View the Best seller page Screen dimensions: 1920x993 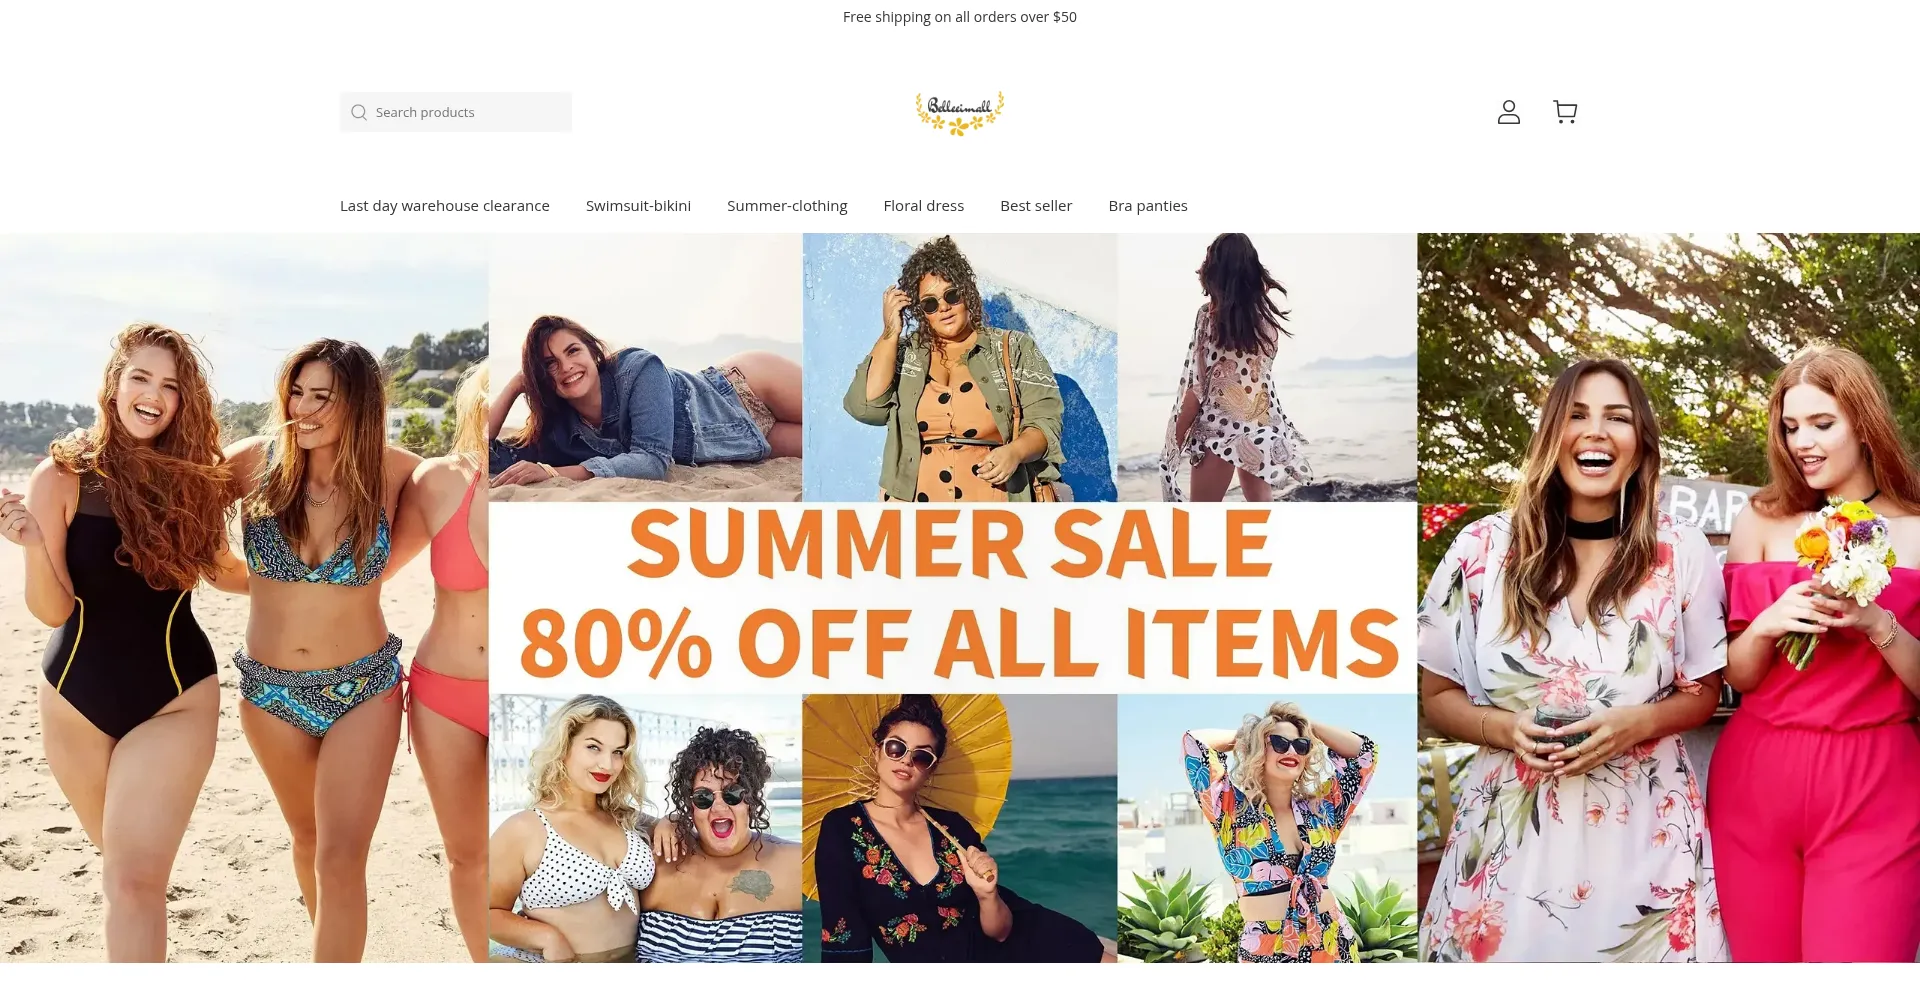[x=1036, y=206]
